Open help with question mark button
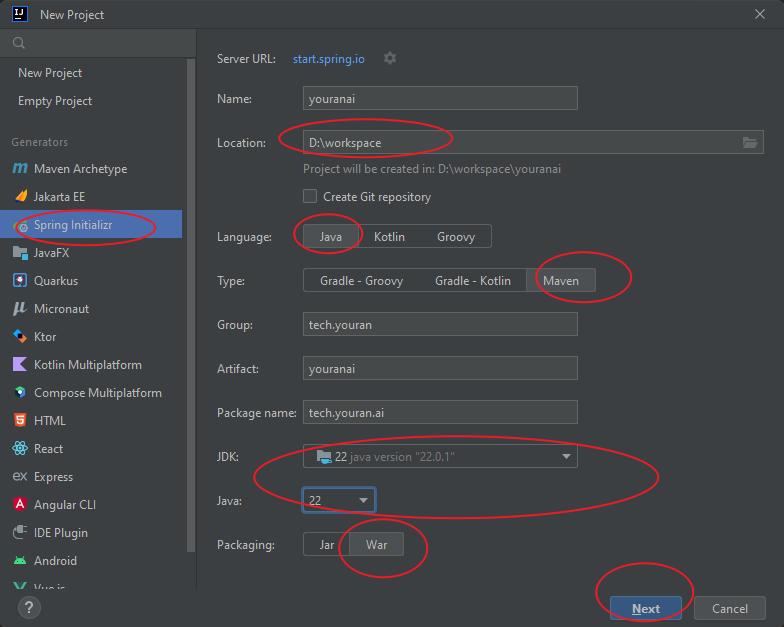 point(29,608)
